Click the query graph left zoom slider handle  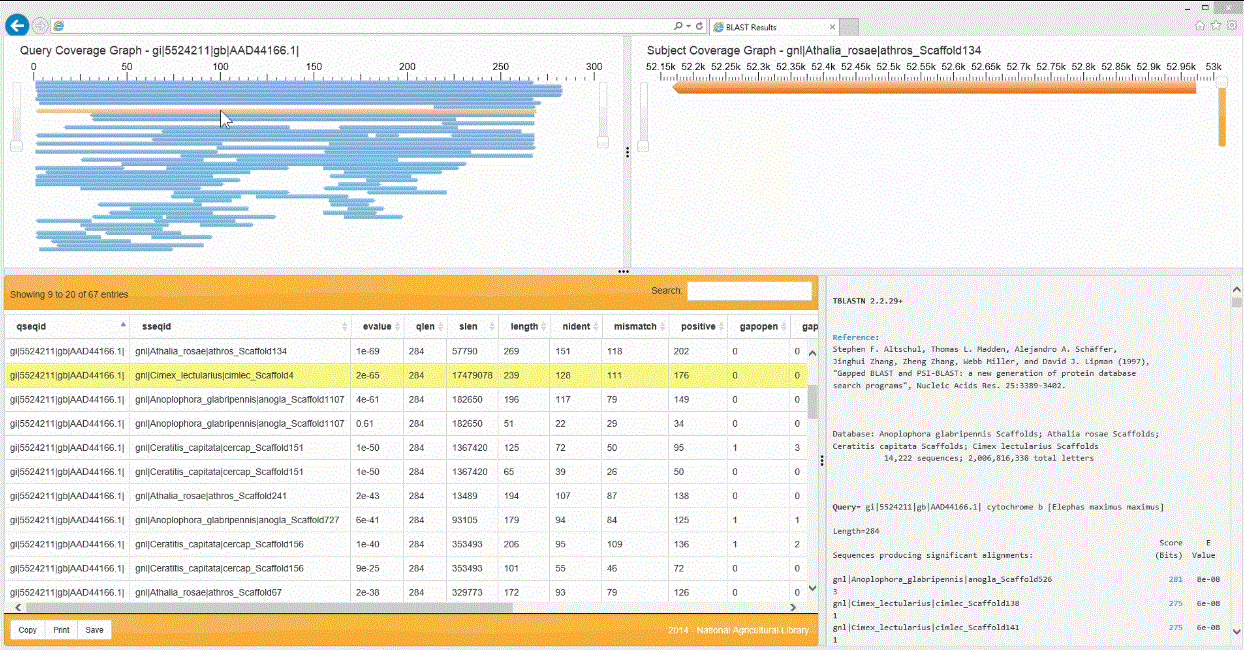(x=16, y=147)
